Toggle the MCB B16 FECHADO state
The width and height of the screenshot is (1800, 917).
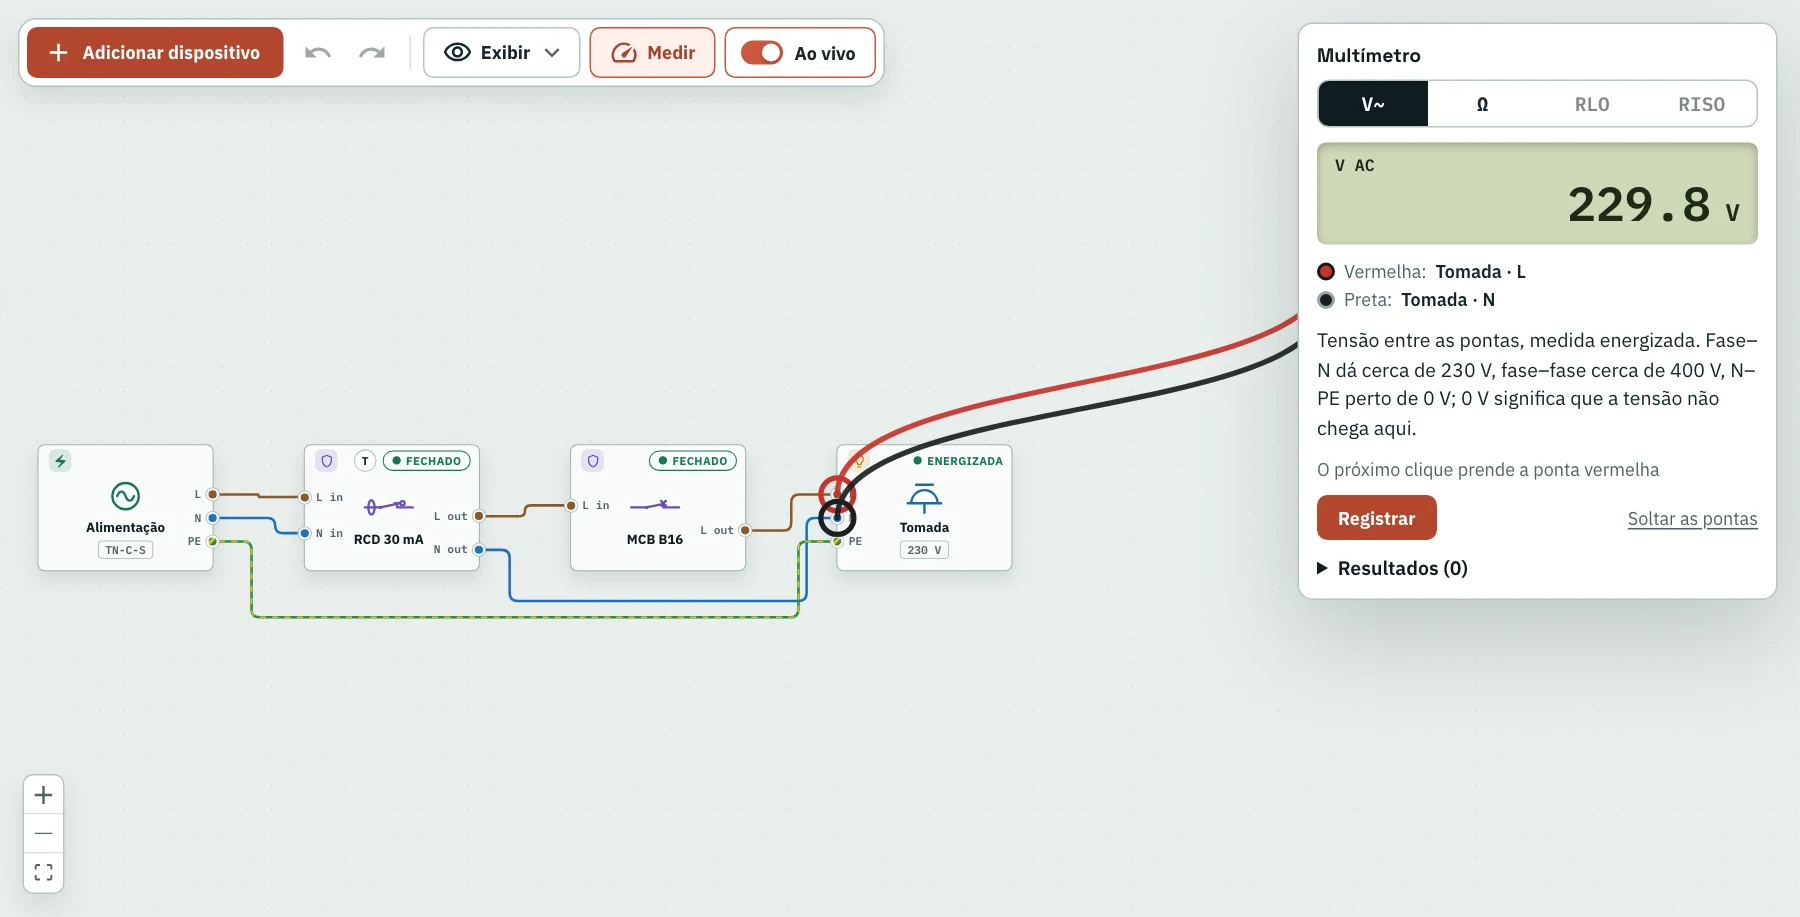click(693, 461)
